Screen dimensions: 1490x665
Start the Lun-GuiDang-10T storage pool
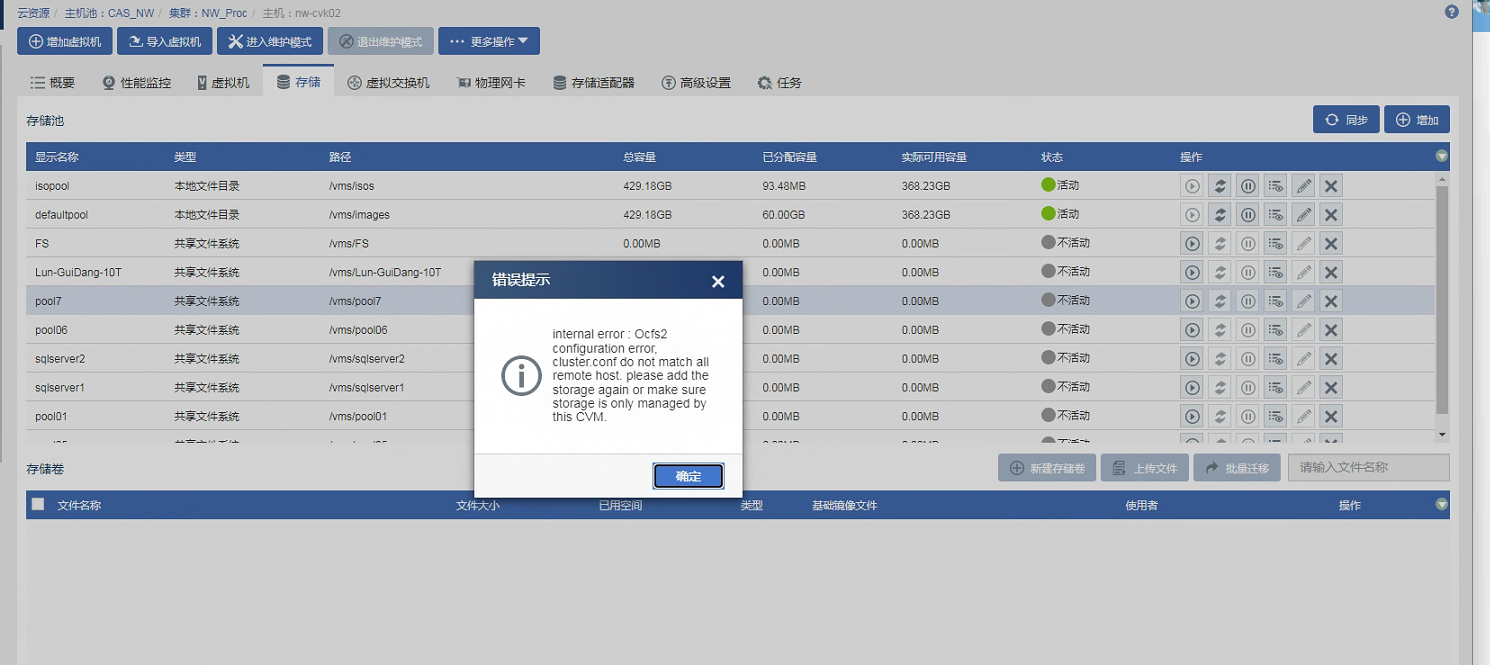[1192, 272]
